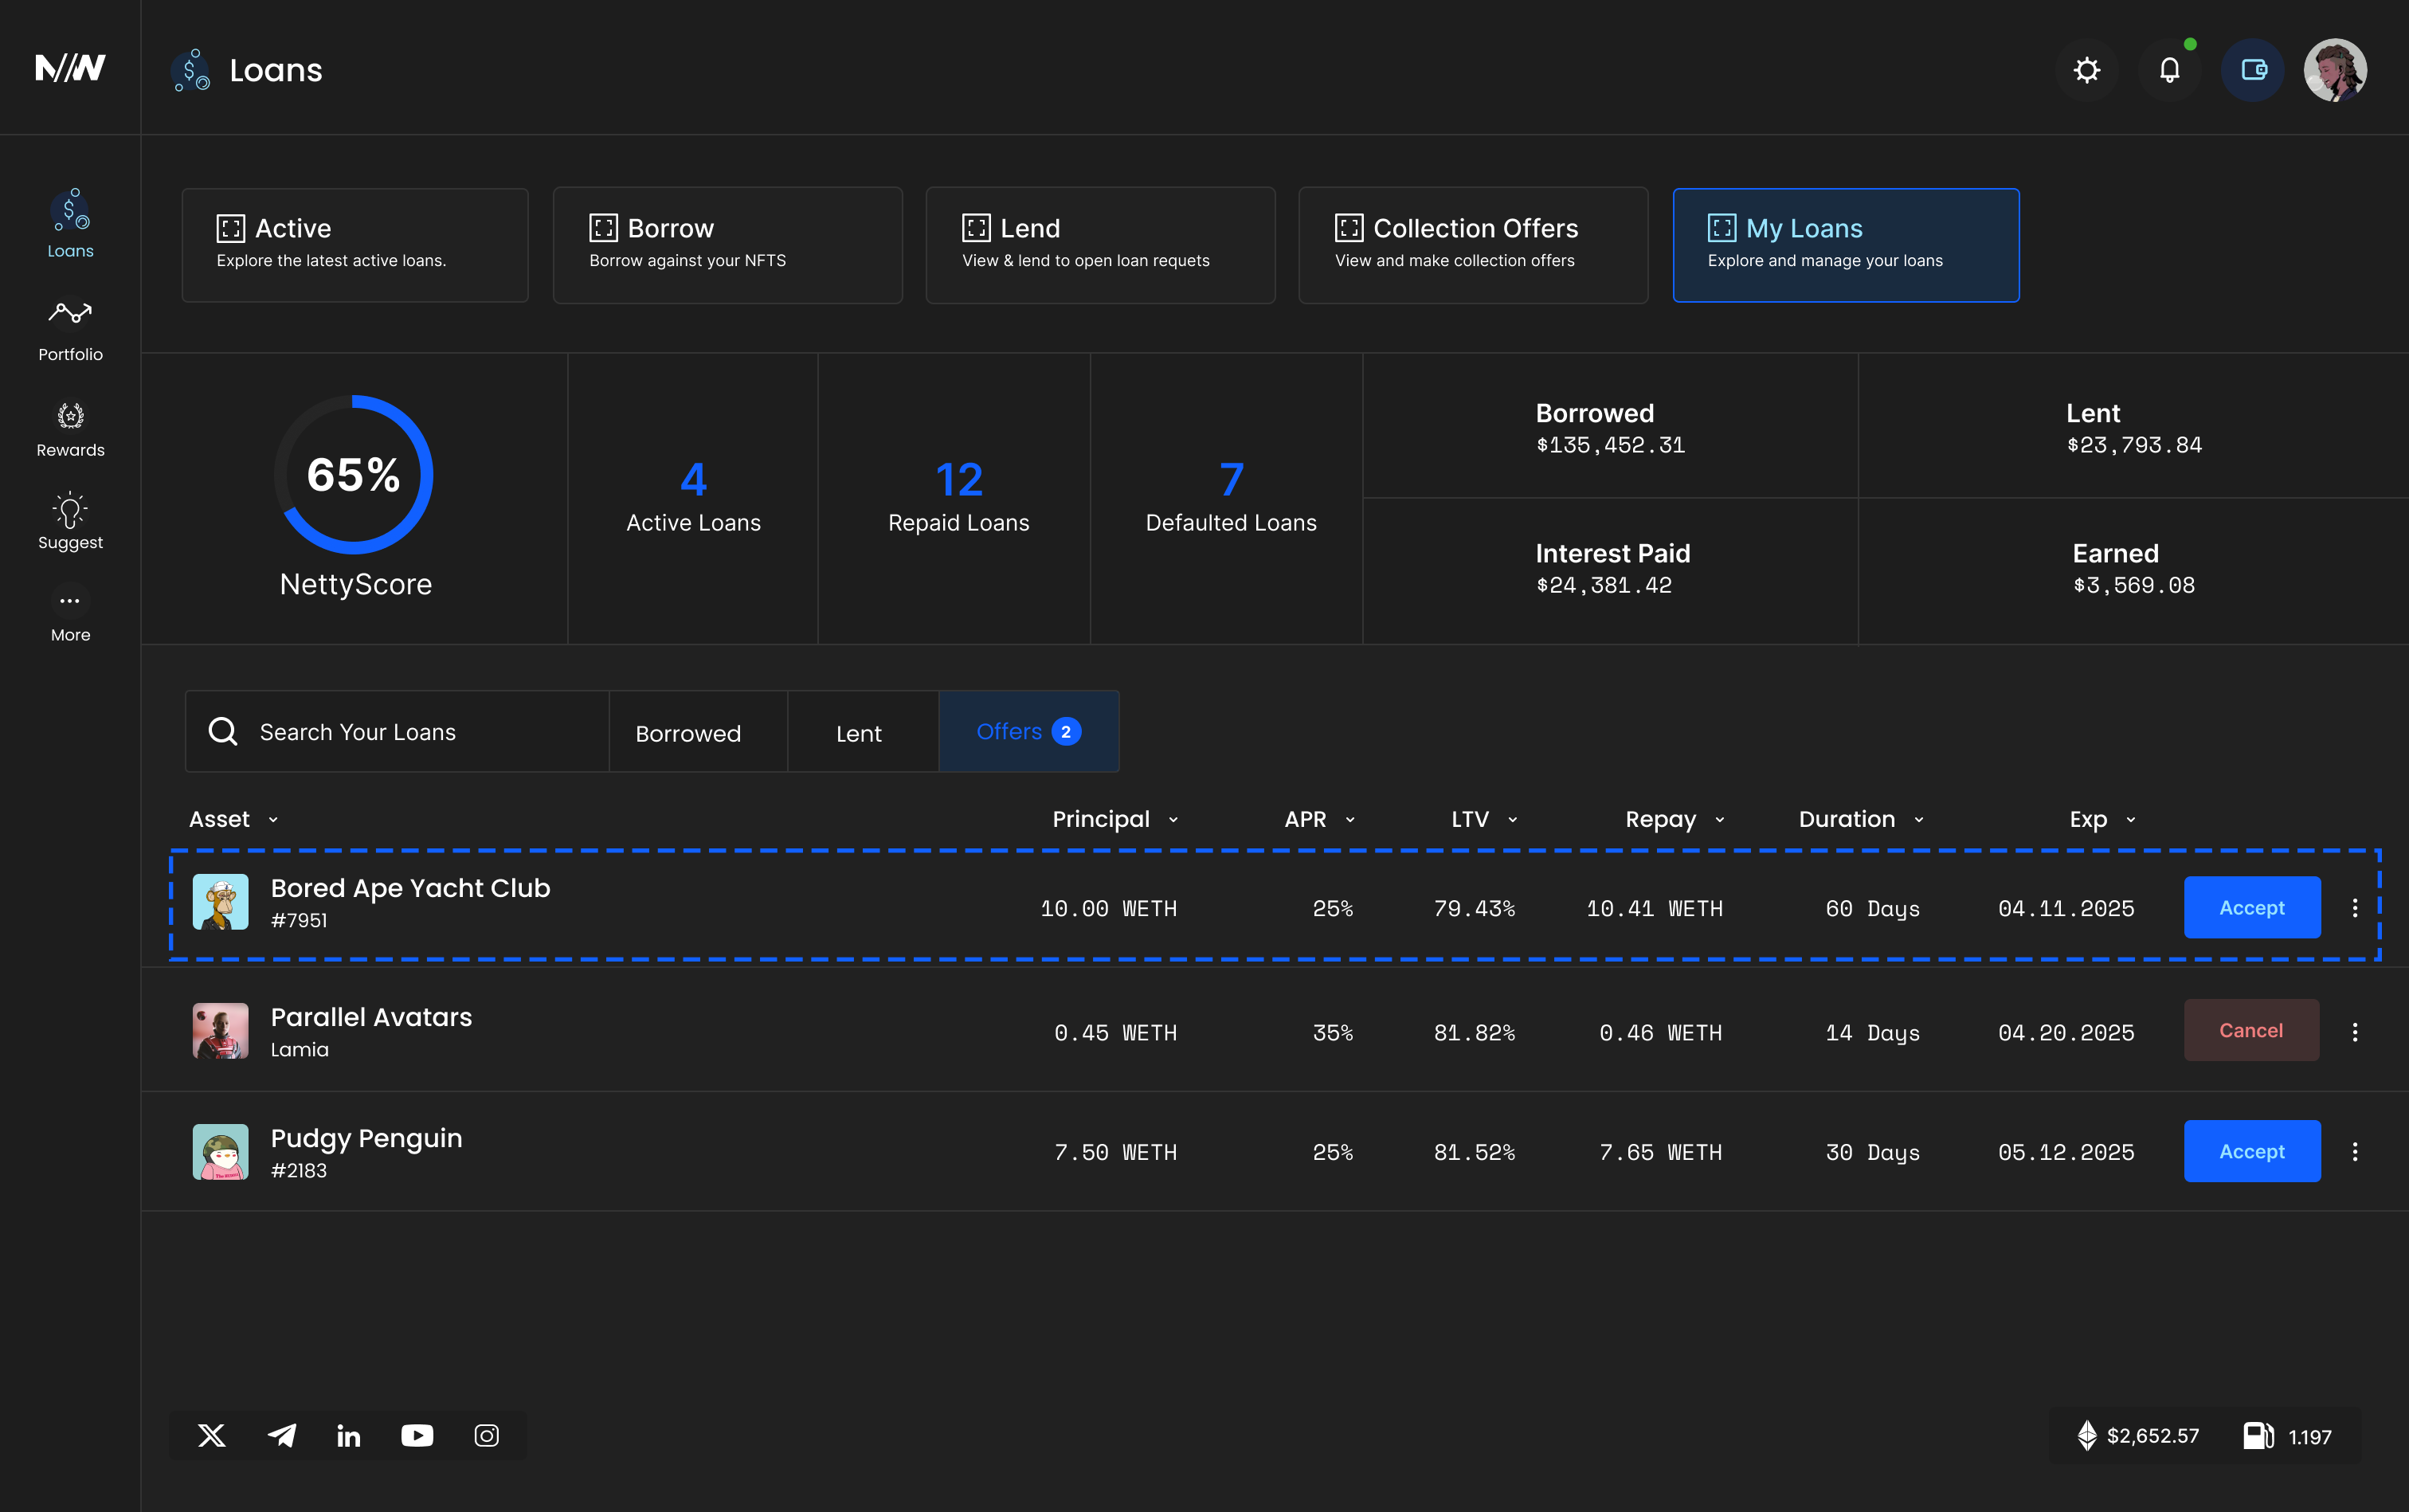
Task: Sort by Duration column chevron
Action: point(1918,820)
